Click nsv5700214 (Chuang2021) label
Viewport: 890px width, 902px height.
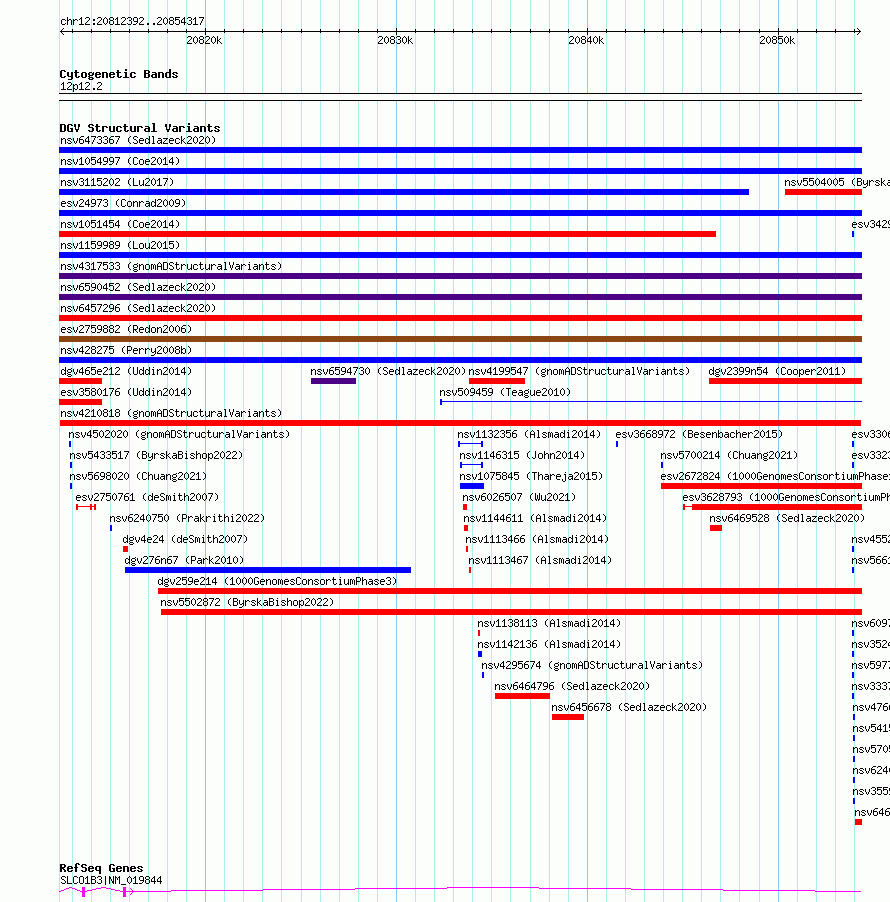(729, 456)
